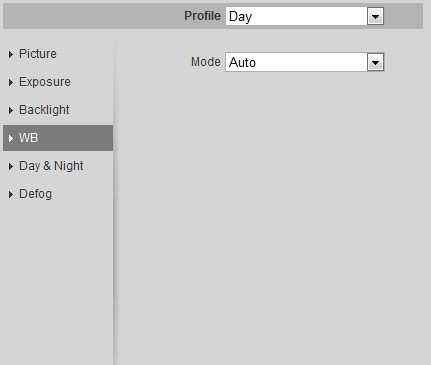Viewport: 431px width, 365px height.
Task: Click the Mode label text
Action: 206,62
